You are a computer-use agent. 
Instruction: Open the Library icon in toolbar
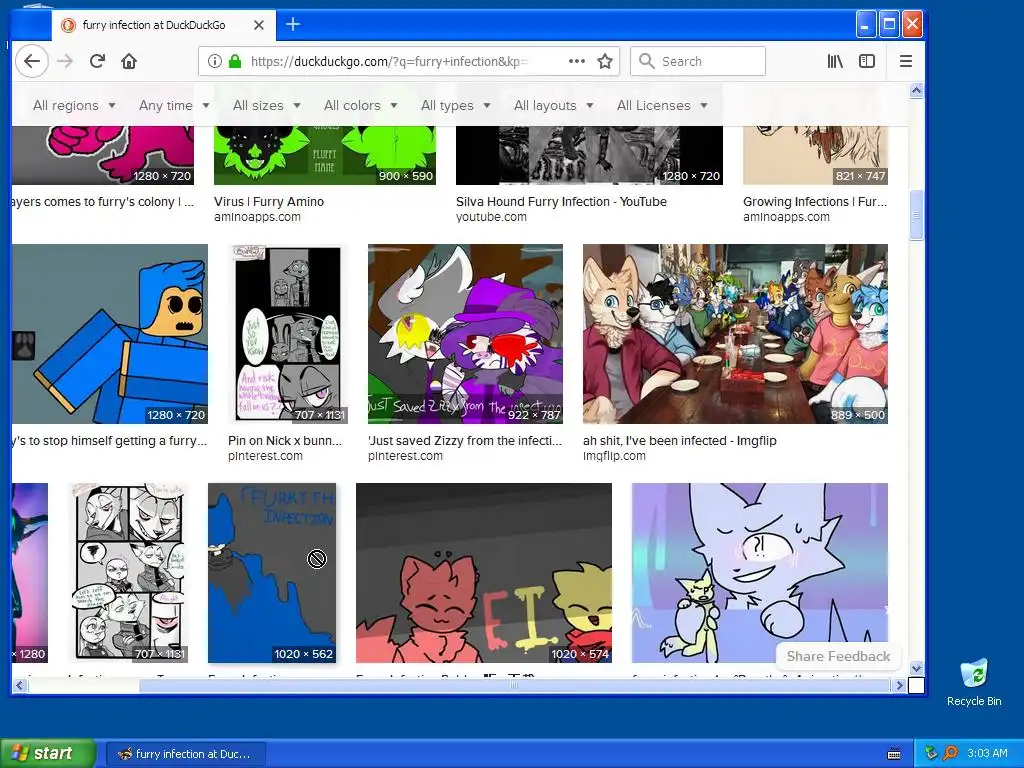click(x=835, y=61)
